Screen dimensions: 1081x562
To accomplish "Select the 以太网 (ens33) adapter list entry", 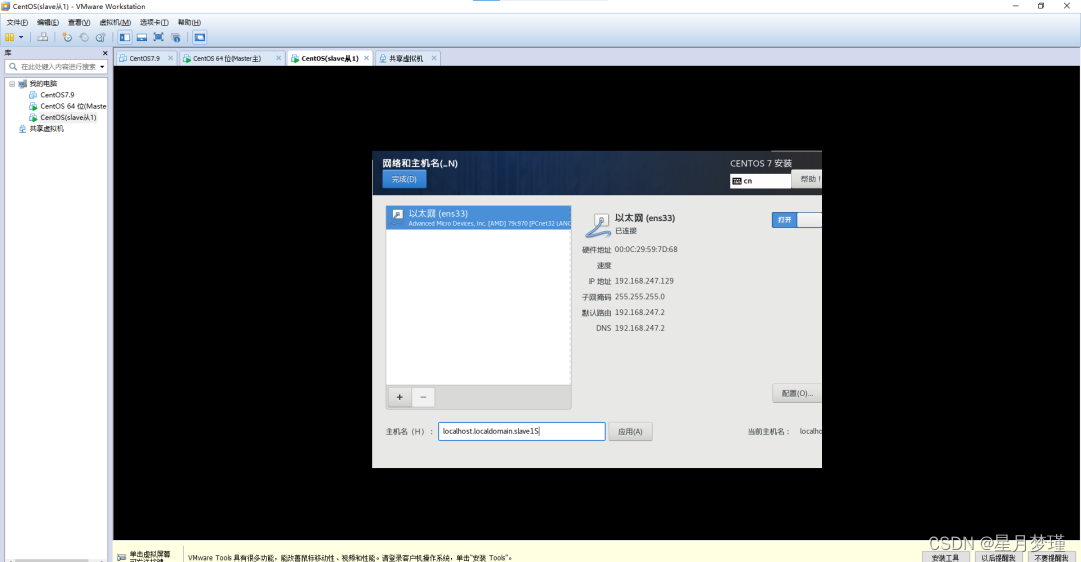I will click(x=478, y=218).
